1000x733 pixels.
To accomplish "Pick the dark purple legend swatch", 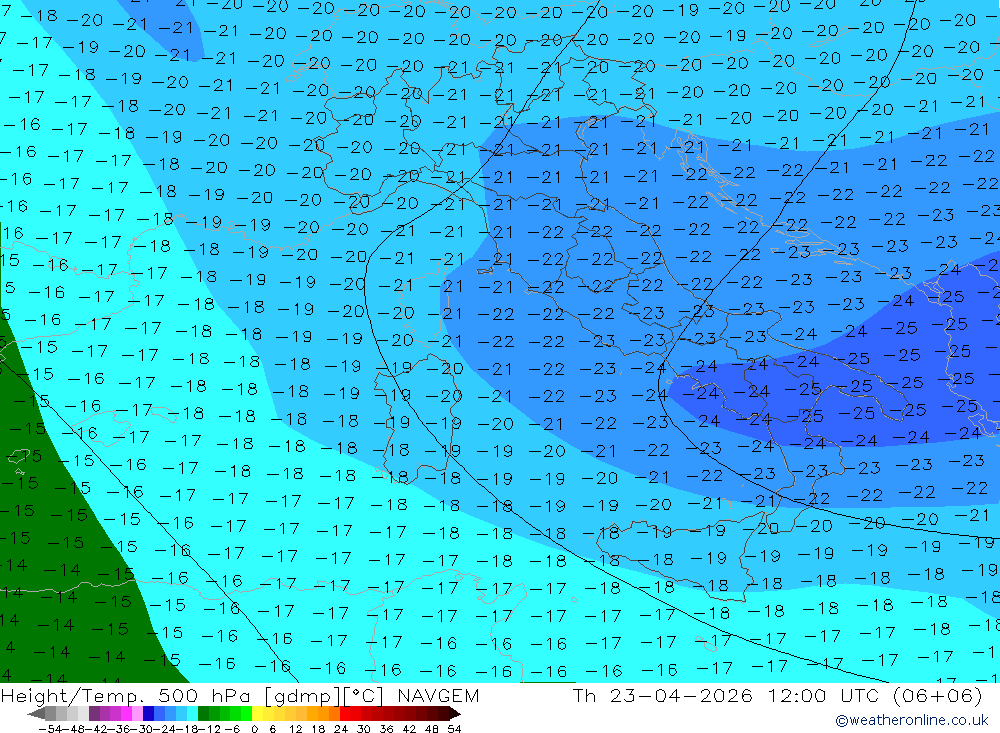I will [94, 713].
